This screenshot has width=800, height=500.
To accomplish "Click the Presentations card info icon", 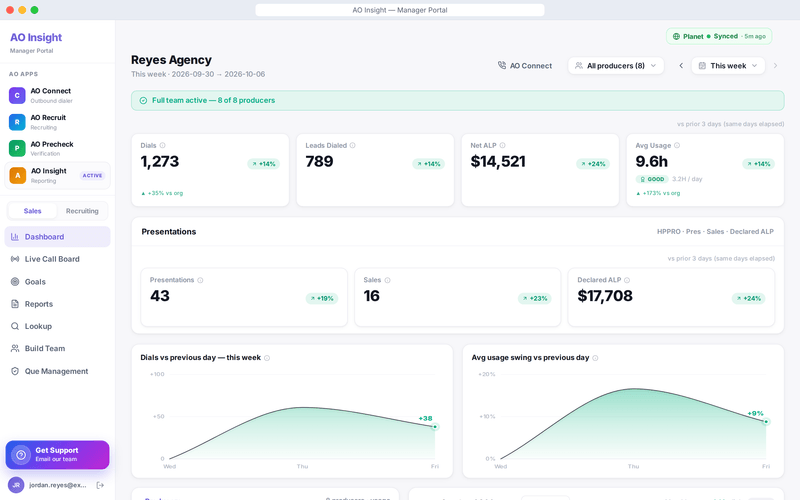I will click(x=200, y=280).
